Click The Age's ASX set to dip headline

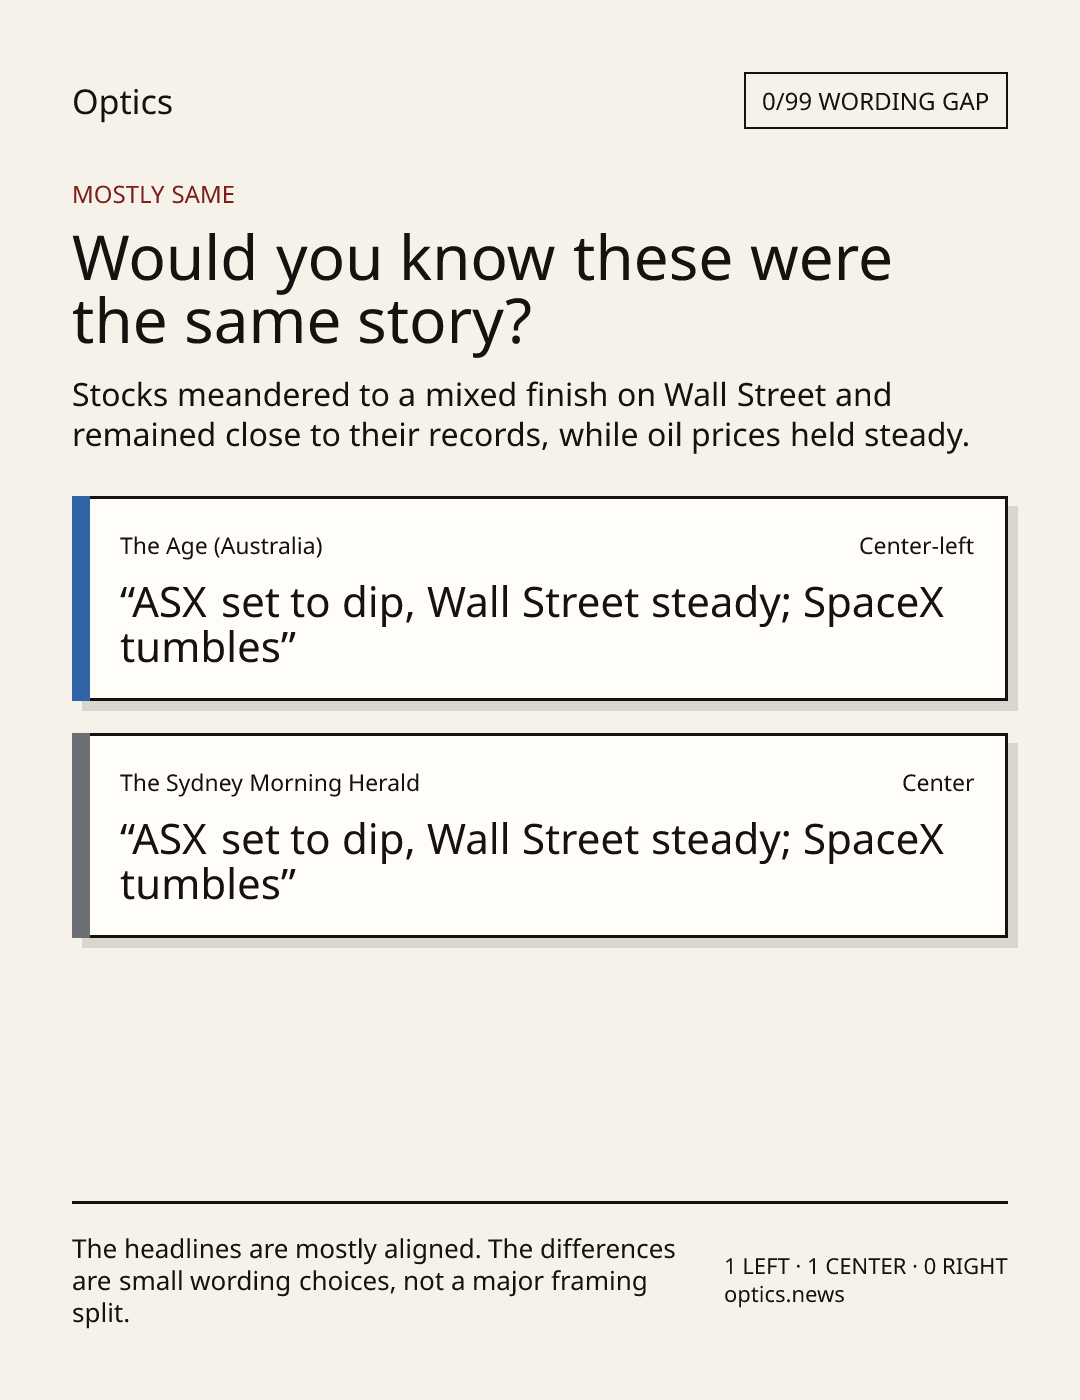[x=532, y=625]
